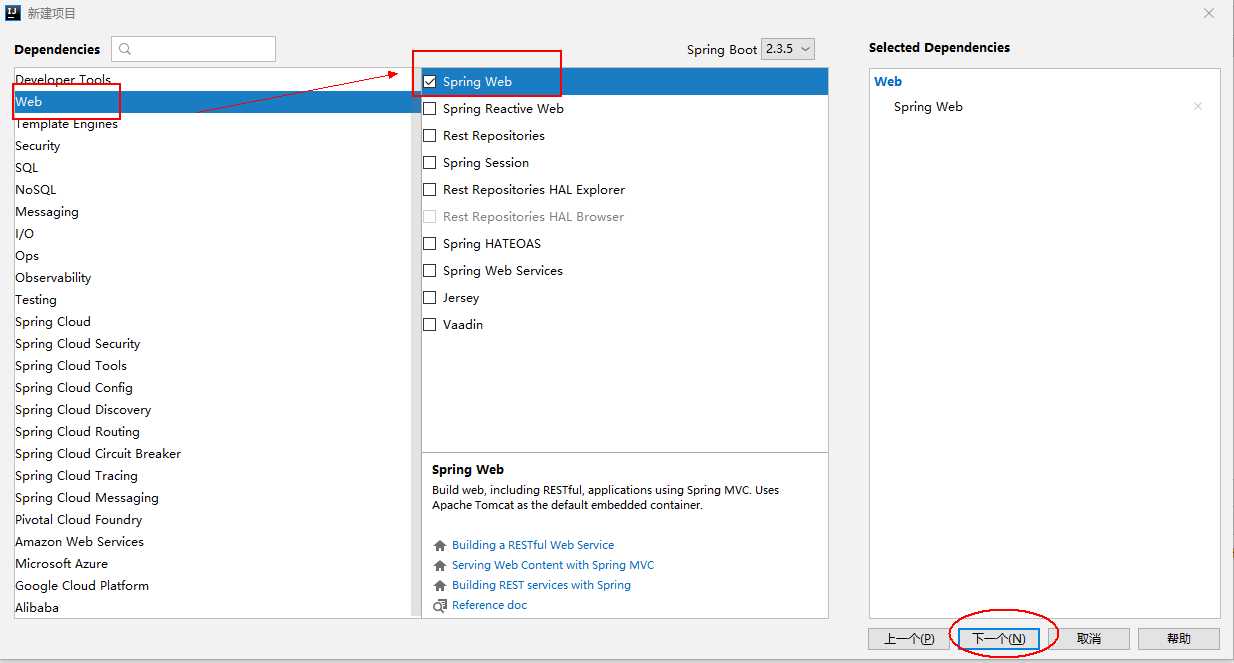Click house icon beside Building REST services
Screen dimensions: 1234x663
(440, 586)
